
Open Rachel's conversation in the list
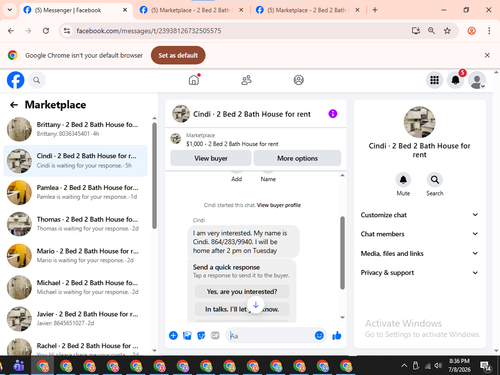(x=76, y=347)
